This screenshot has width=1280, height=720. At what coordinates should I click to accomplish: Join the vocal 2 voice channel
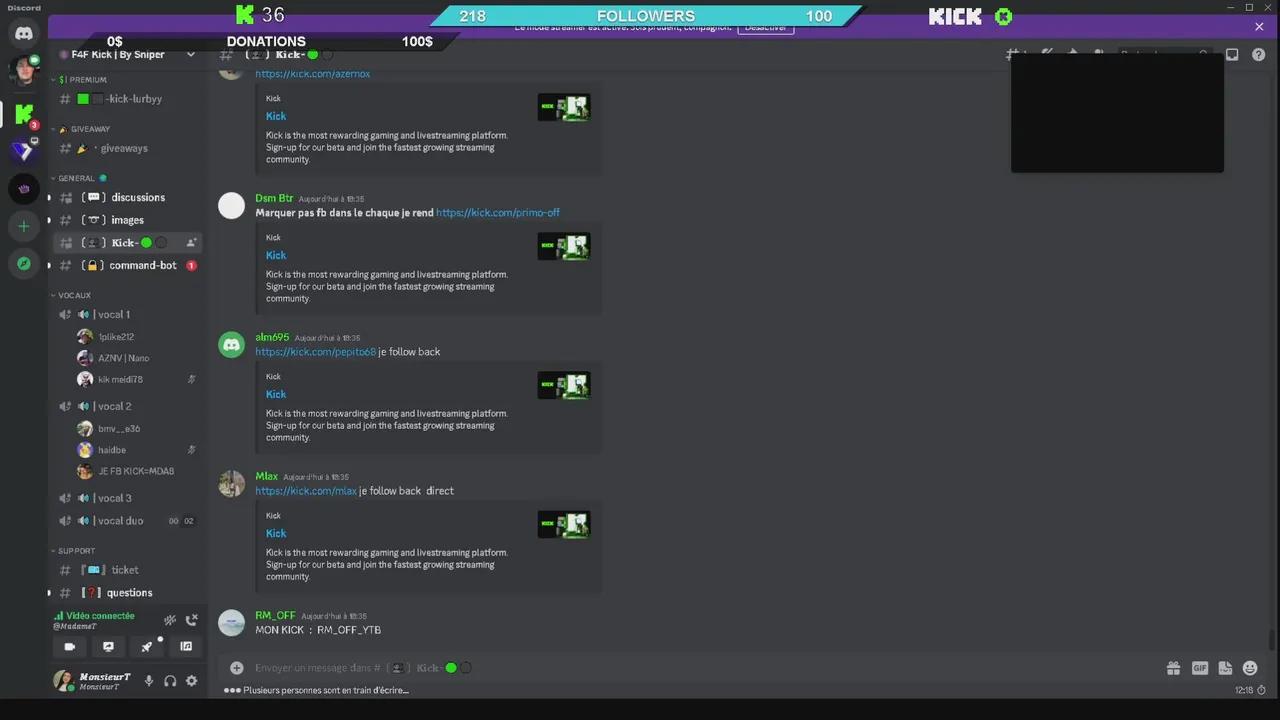point(128,406)
